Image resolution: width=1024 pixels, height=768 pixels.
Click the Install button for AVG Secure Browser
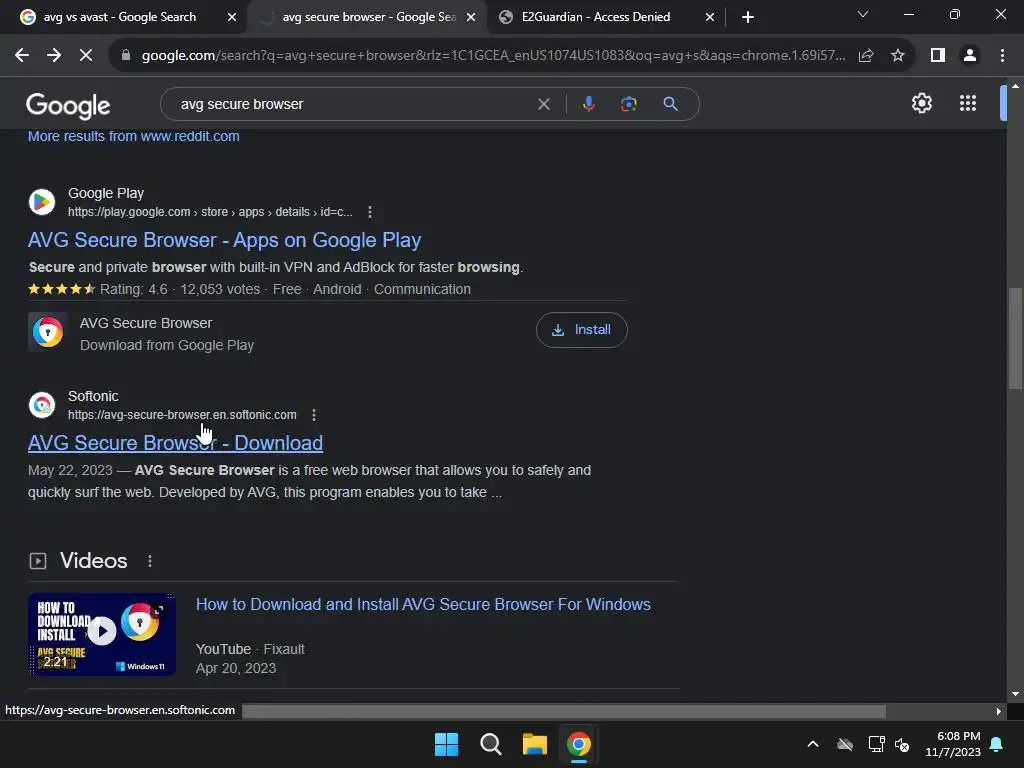[581, 330]
